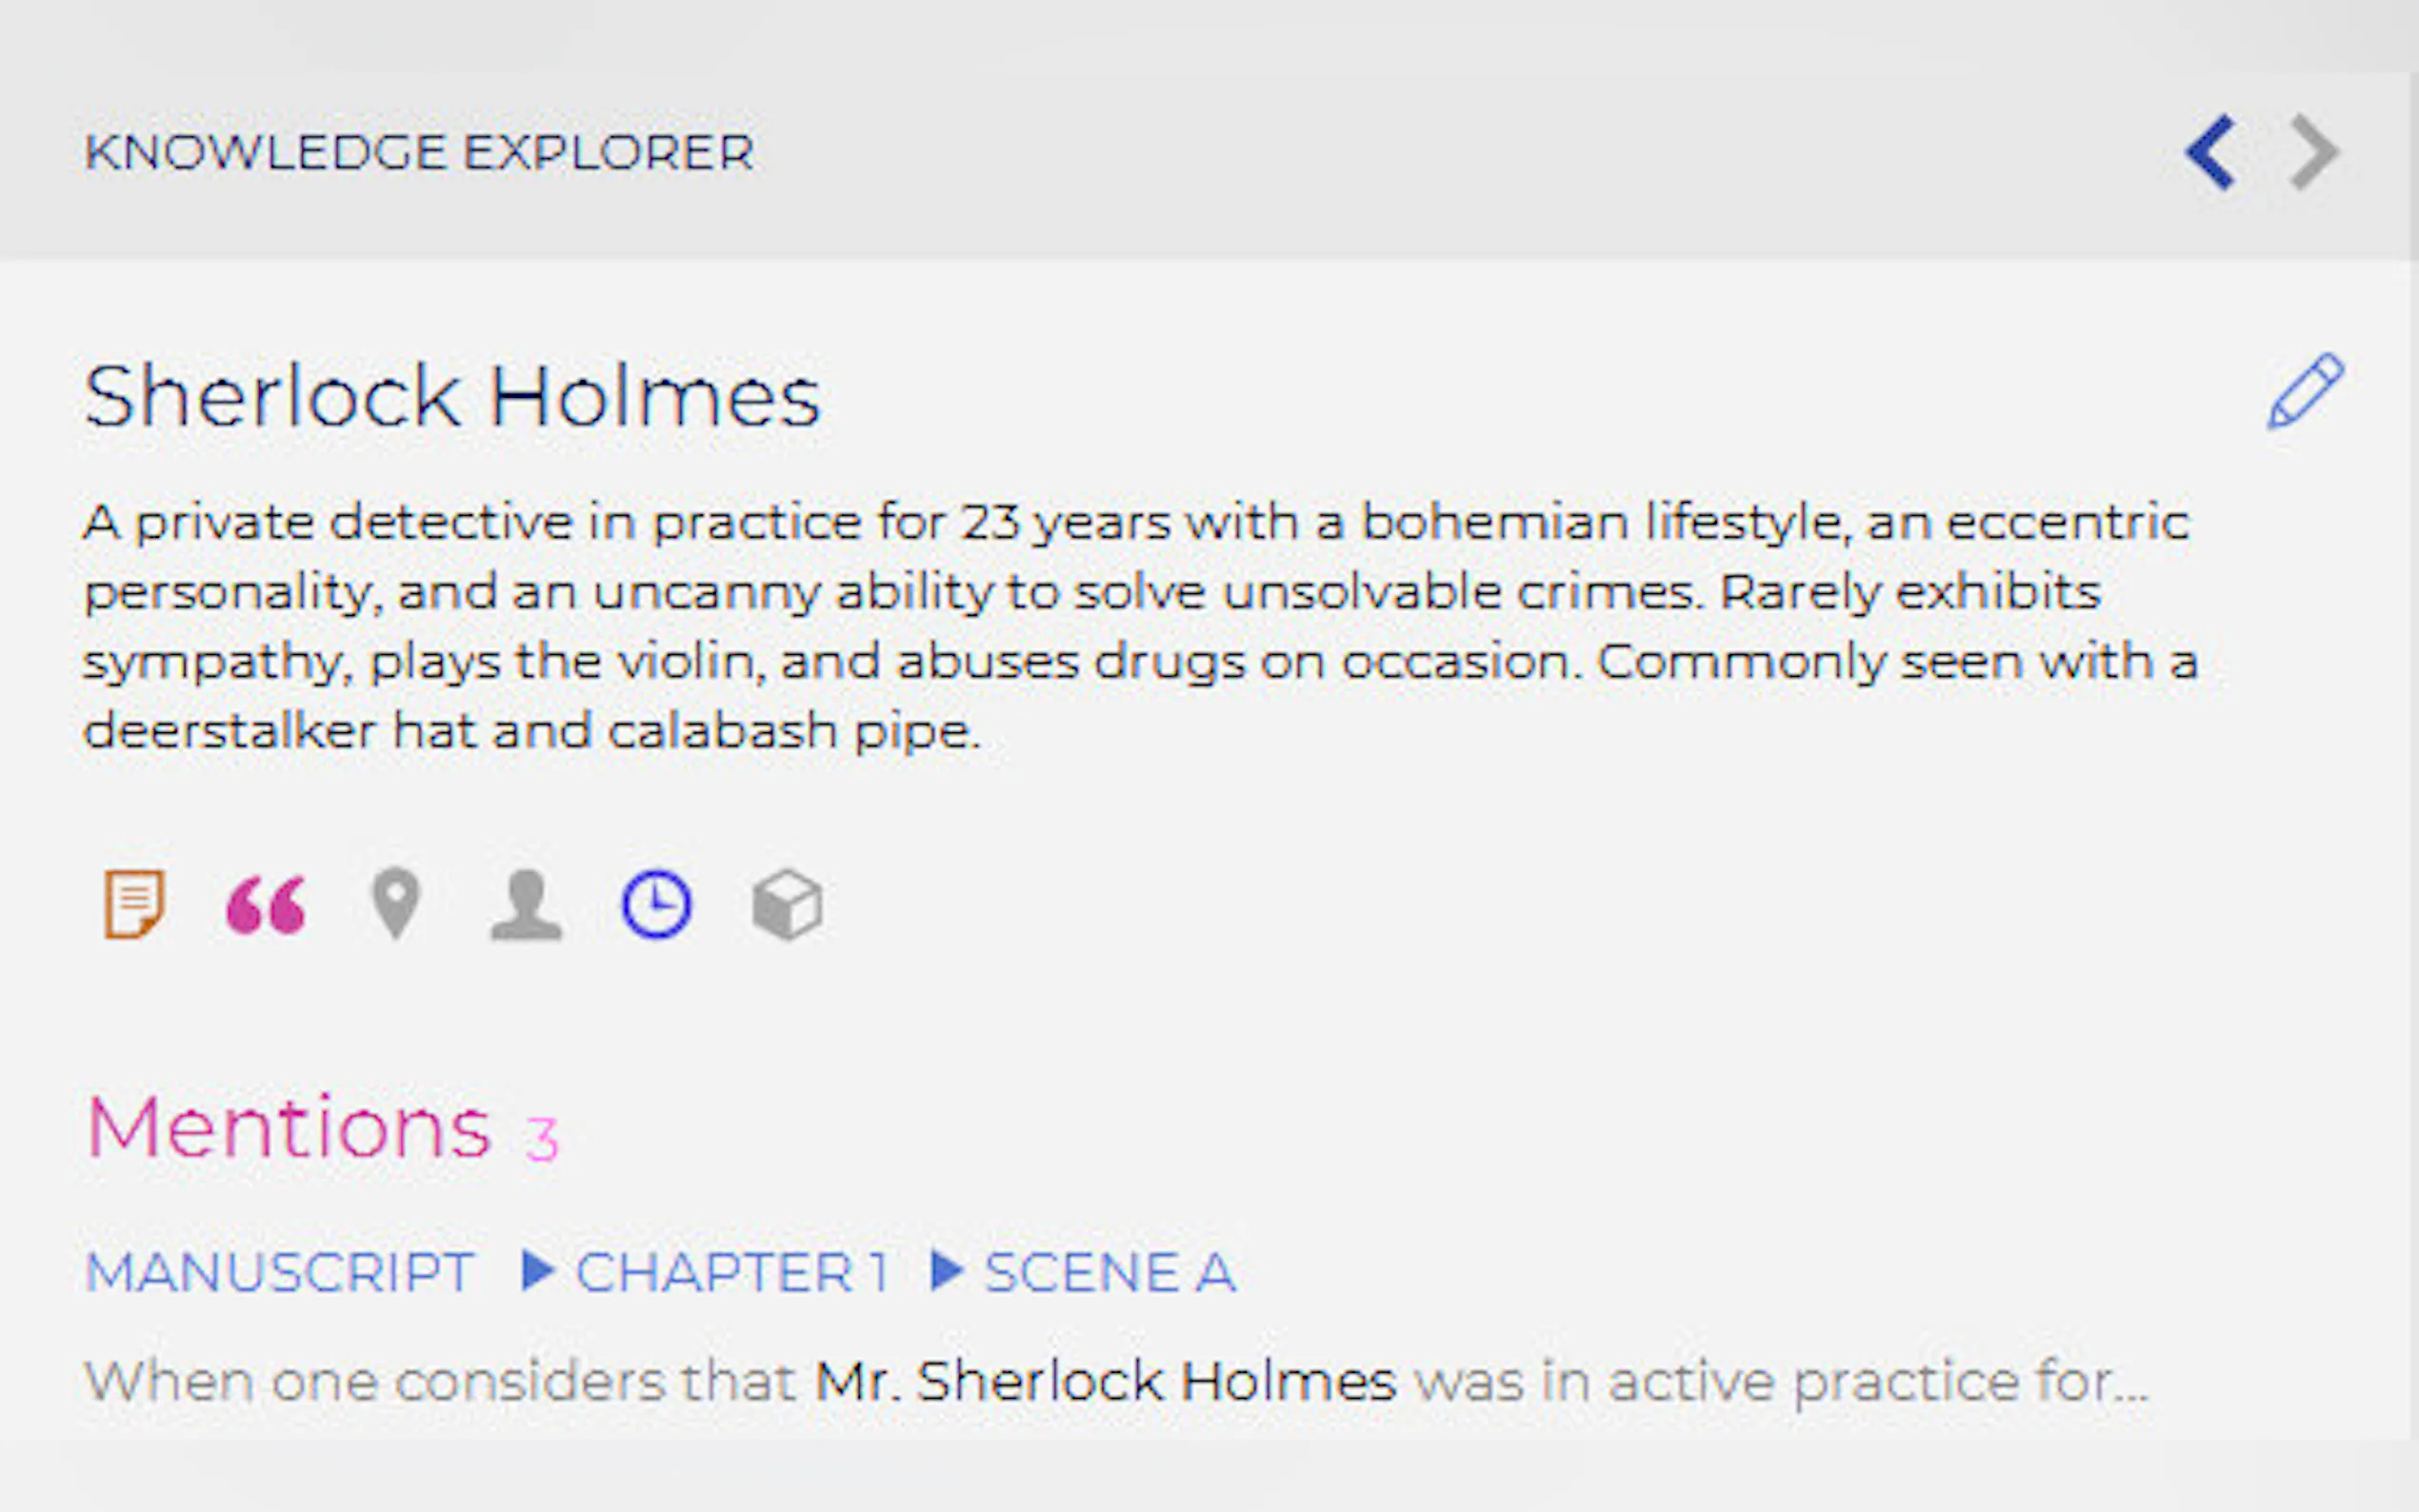Screen dimensions: 2419x1512
Task: Click the Sherlock Holmes entry title
Action: point(452,397)
